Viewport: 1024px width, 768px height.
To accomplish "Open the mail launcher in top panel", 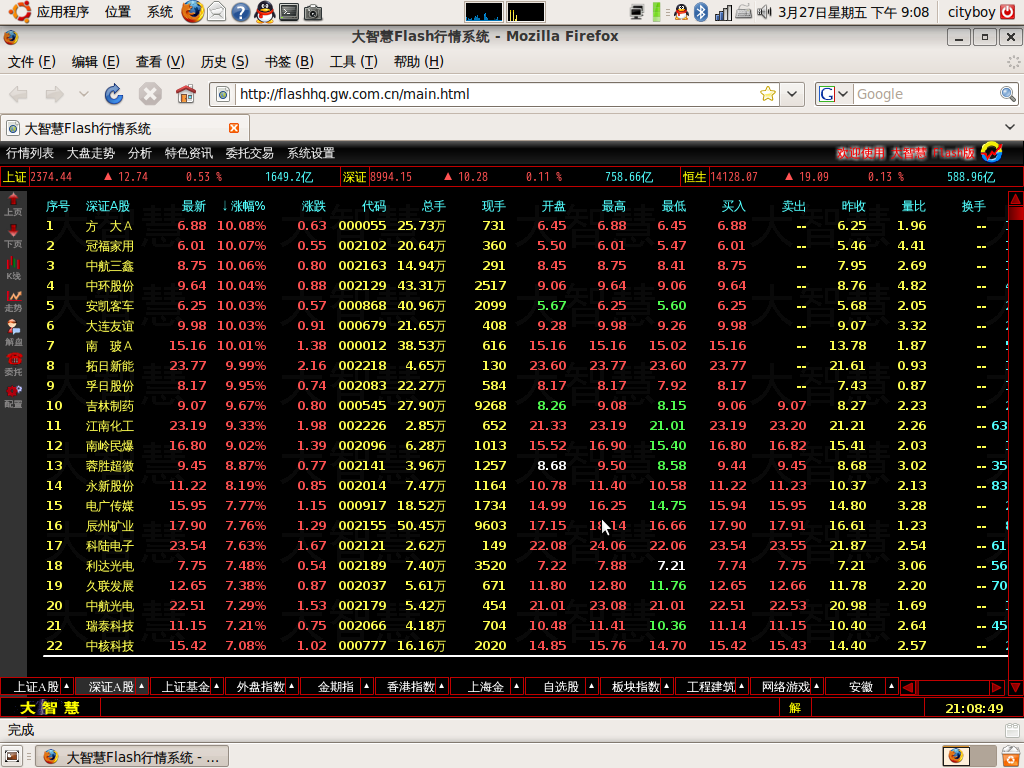I will coord(216,12).
